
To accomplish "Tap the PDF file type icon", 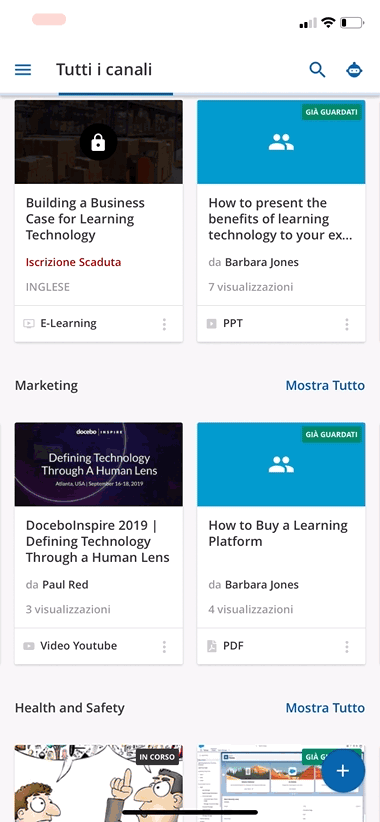I will coord(212,646).
